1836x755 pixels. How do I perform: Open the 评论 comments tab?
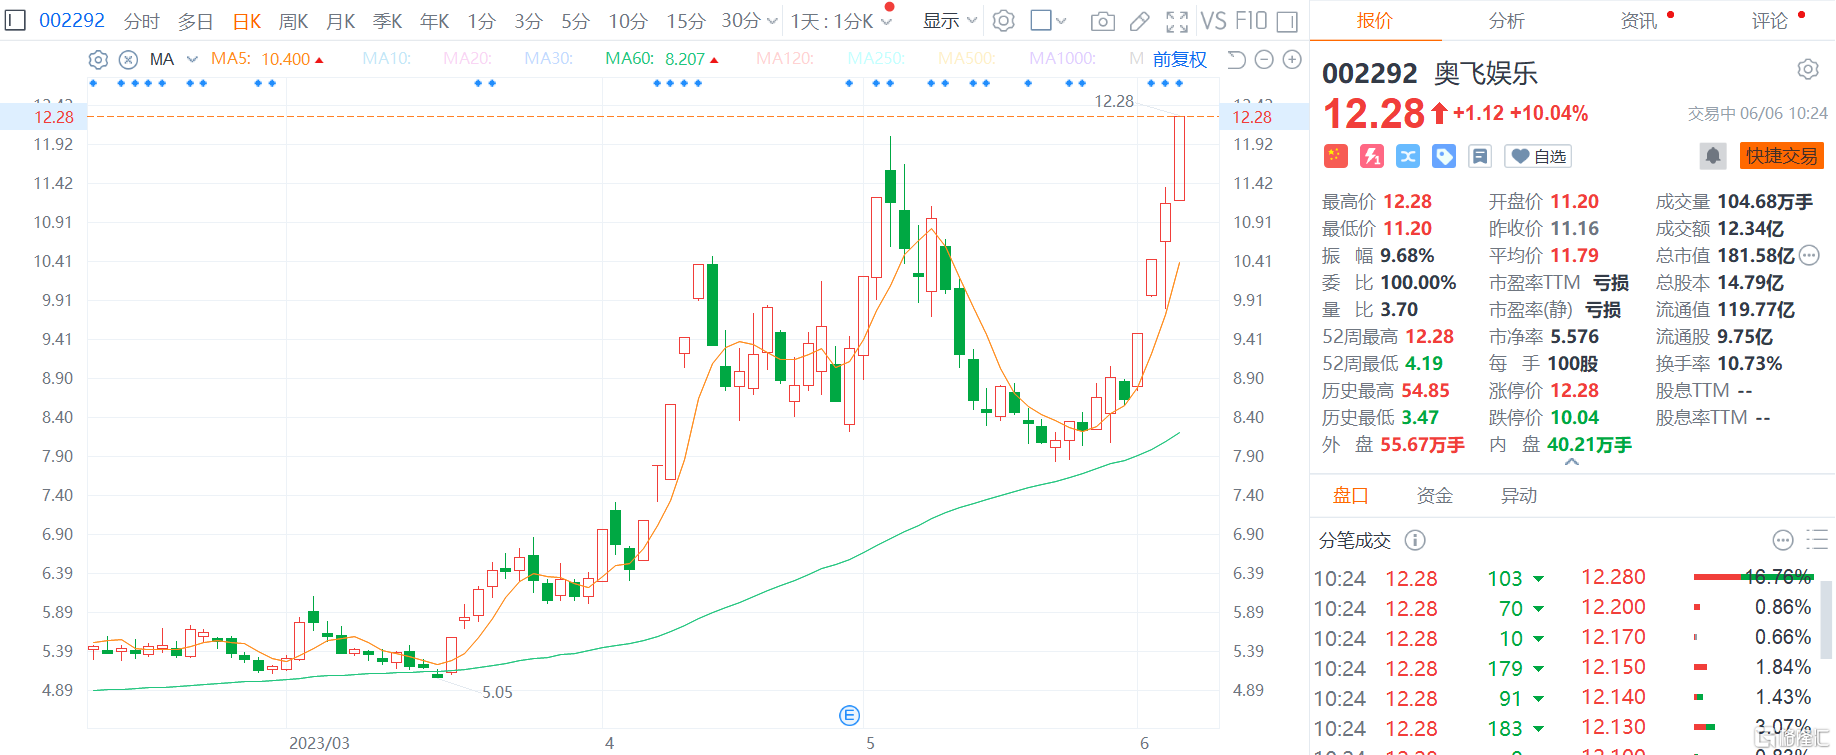click(1770, 21)
